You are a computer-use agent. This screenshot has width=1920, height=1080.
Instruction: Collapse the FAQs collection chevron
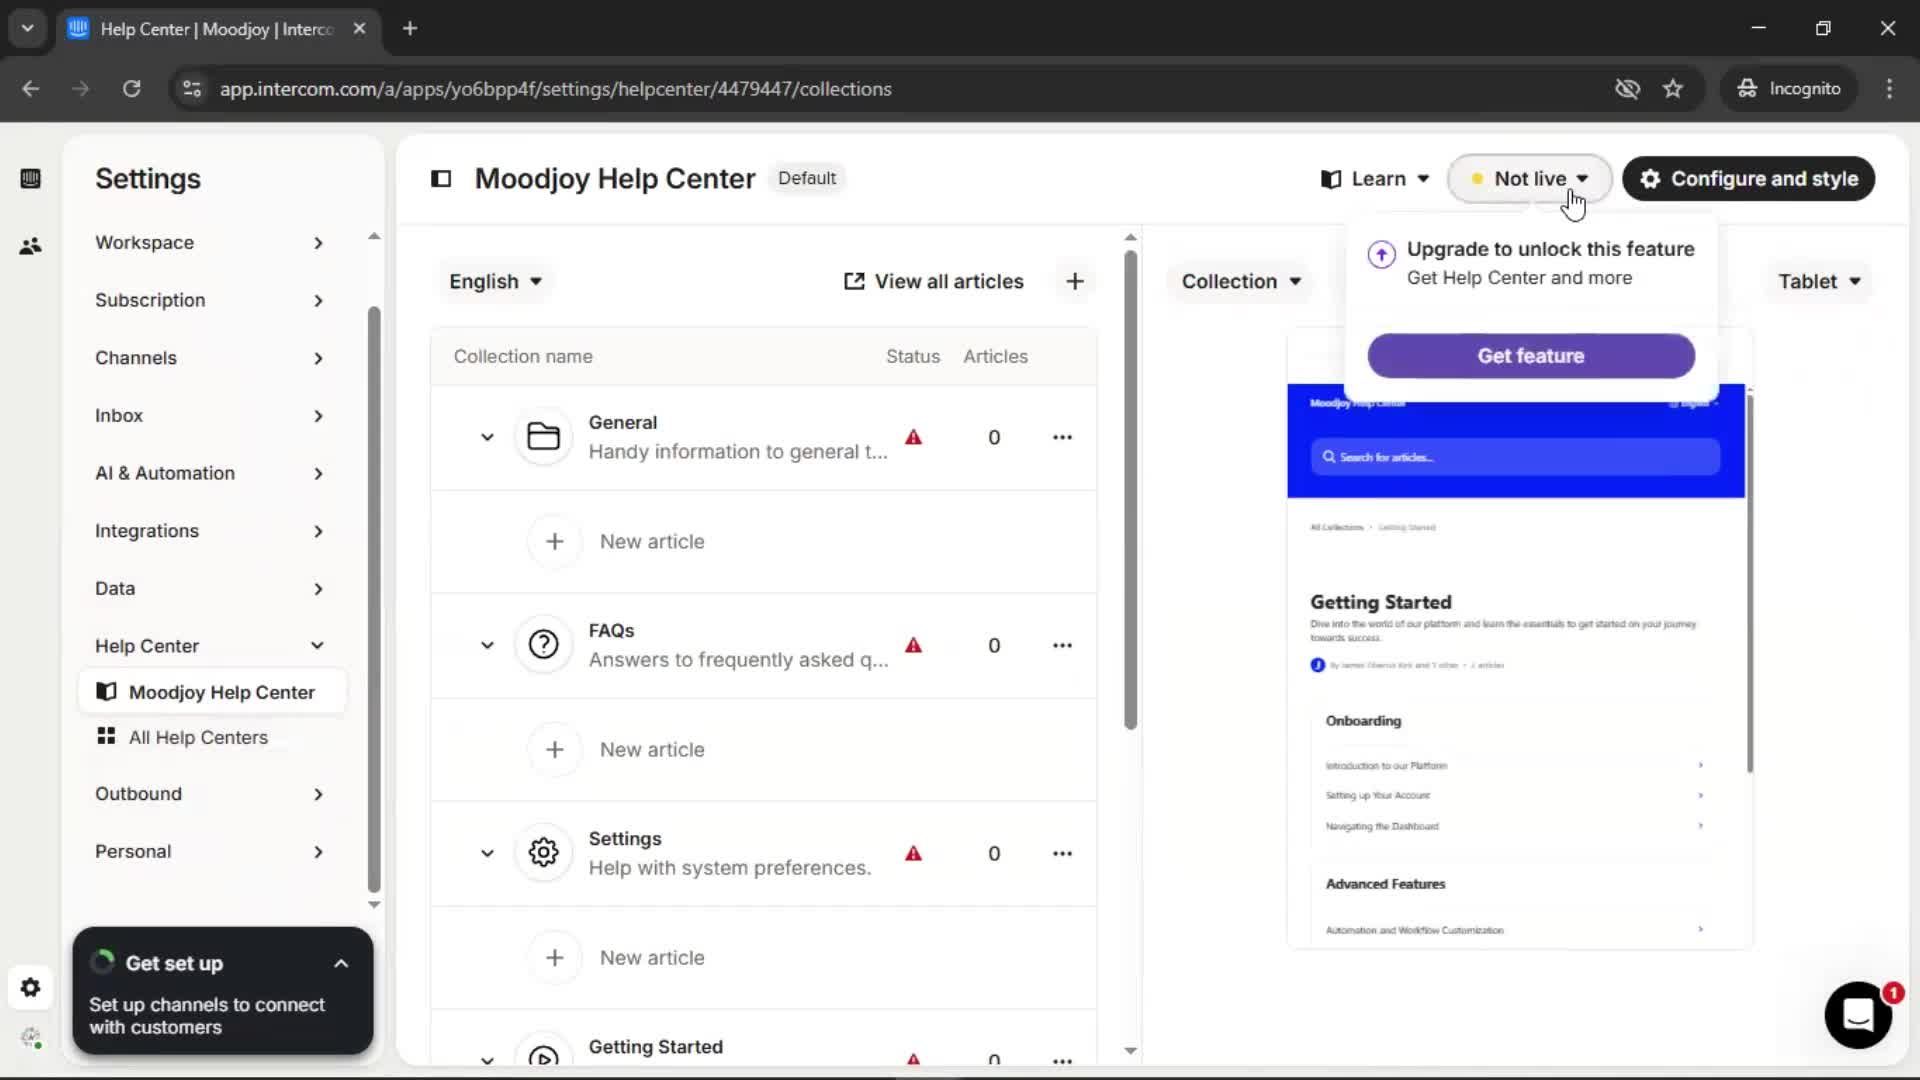pyautogui.click(x=487, y=645)
